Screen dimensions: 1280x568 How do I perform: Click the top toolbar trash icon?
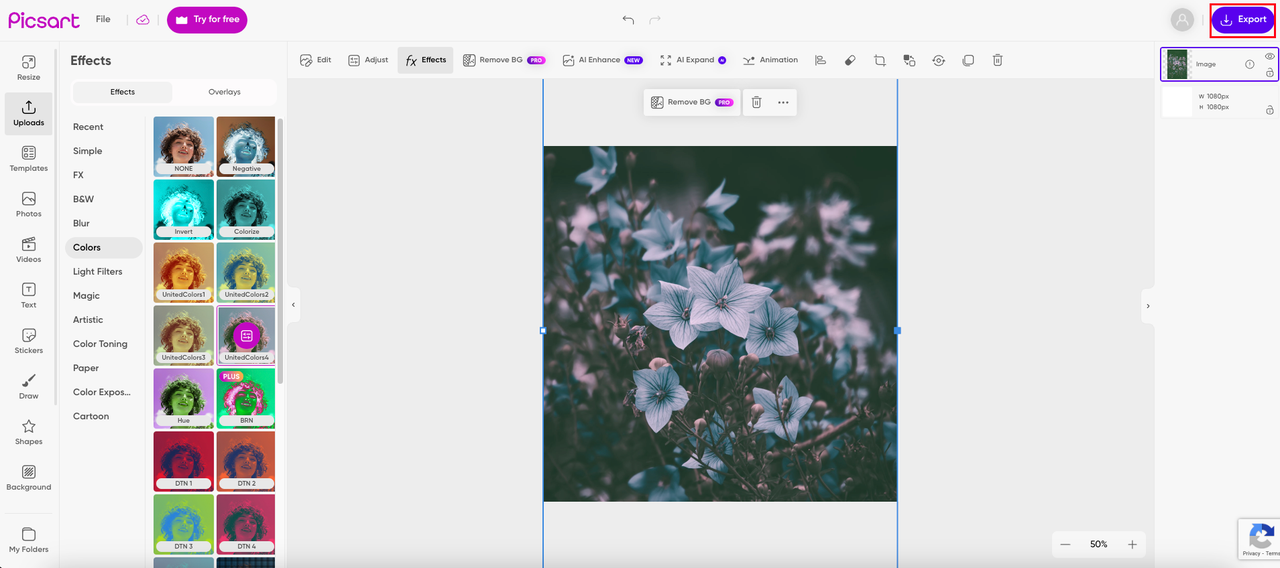[997, 60]
